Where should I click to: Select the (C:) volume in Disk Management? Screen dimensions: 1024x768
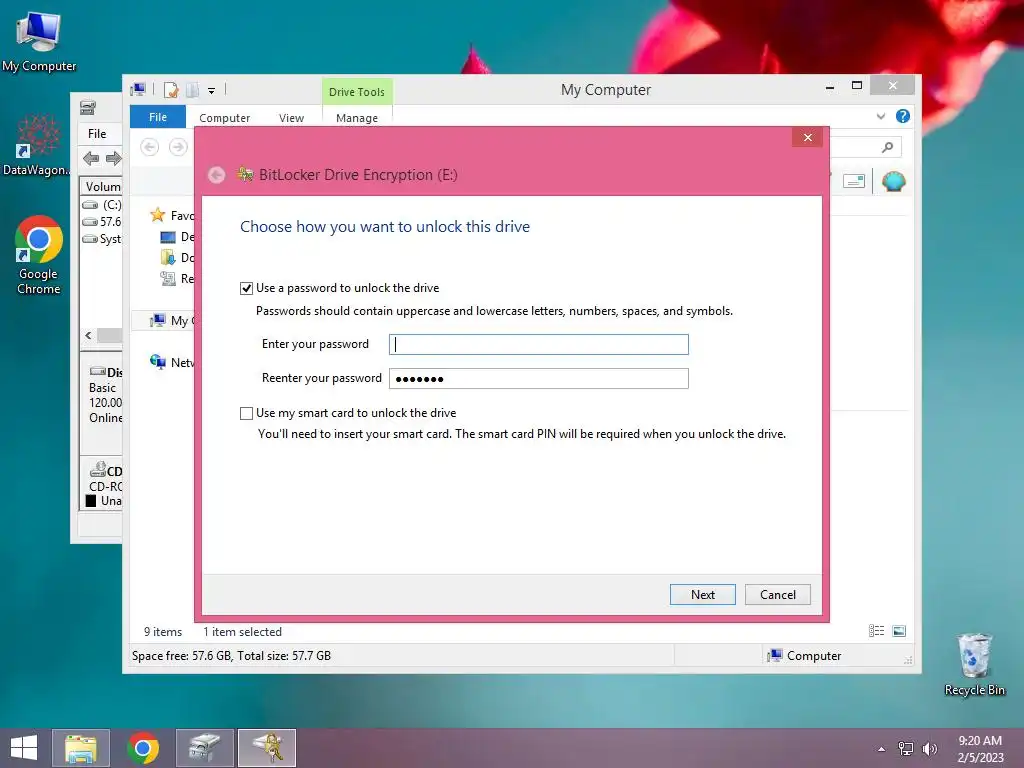coord(102,205)
